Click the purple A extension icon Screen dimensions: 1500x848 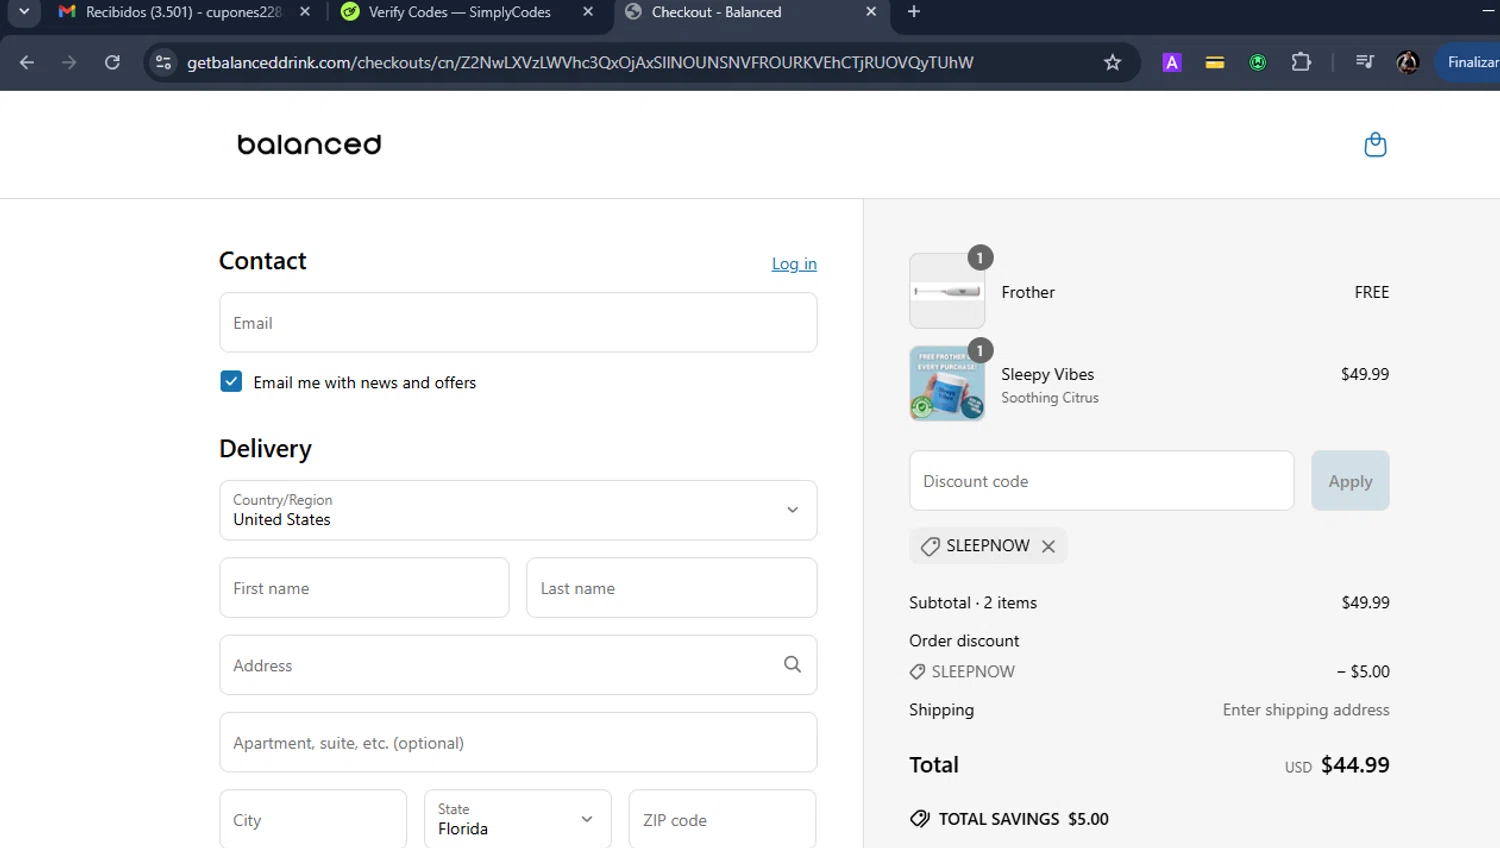(1172, 63)
